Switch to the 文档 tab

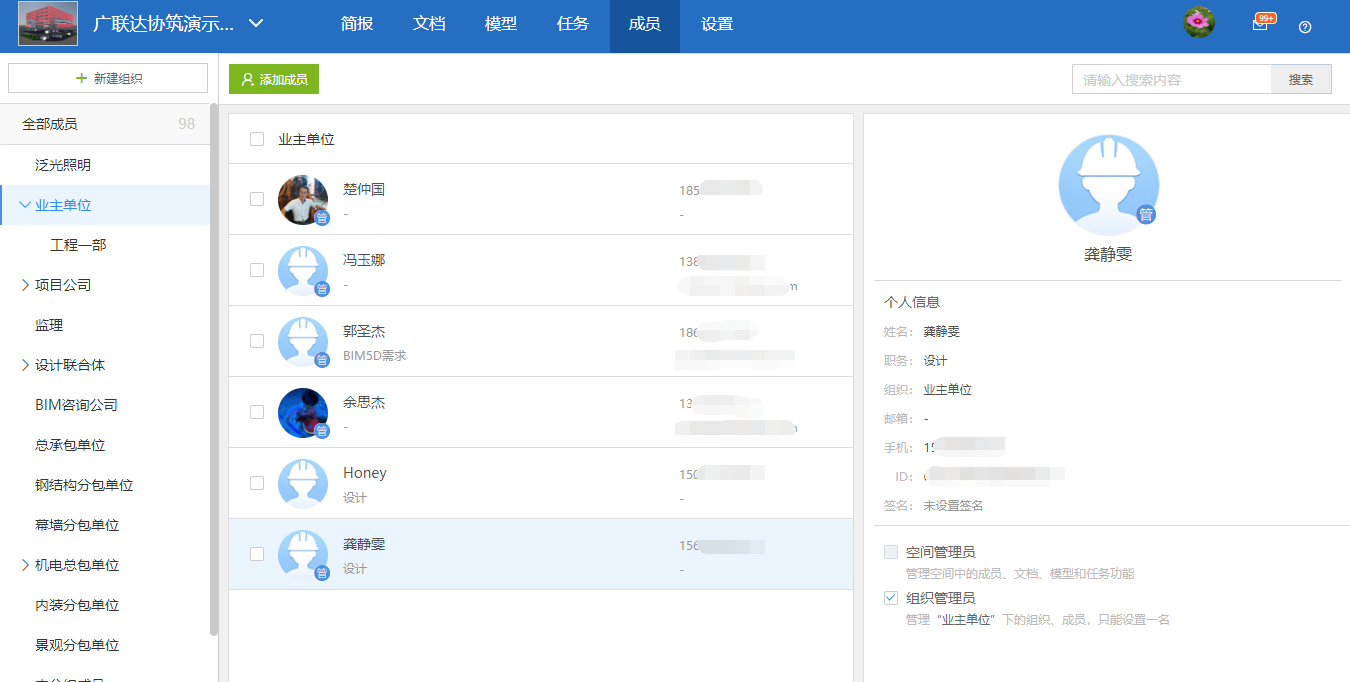tap(429, 24)
